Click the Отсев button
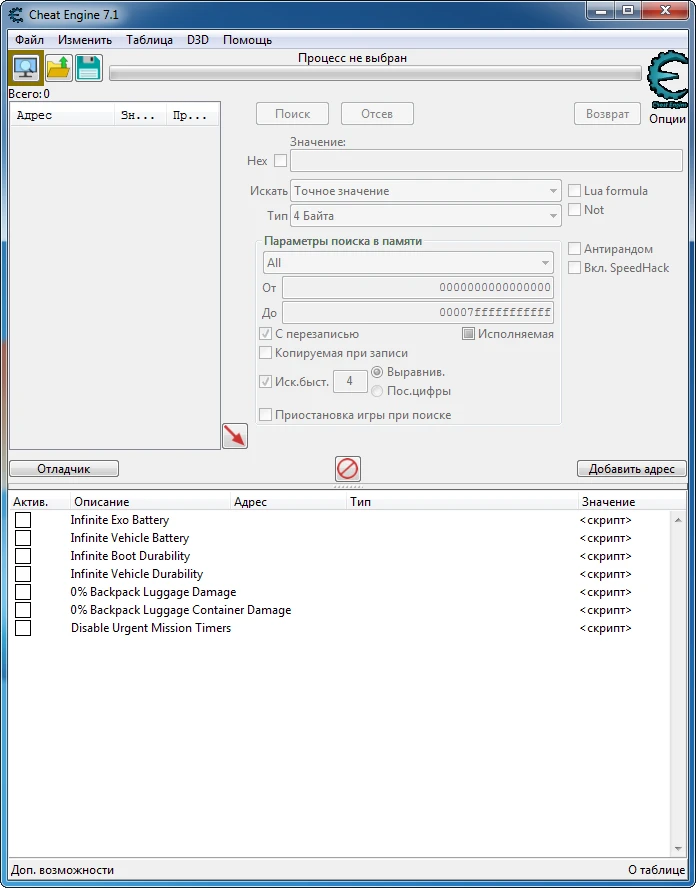Screen dimensions: 696x888 click(377, 114)
